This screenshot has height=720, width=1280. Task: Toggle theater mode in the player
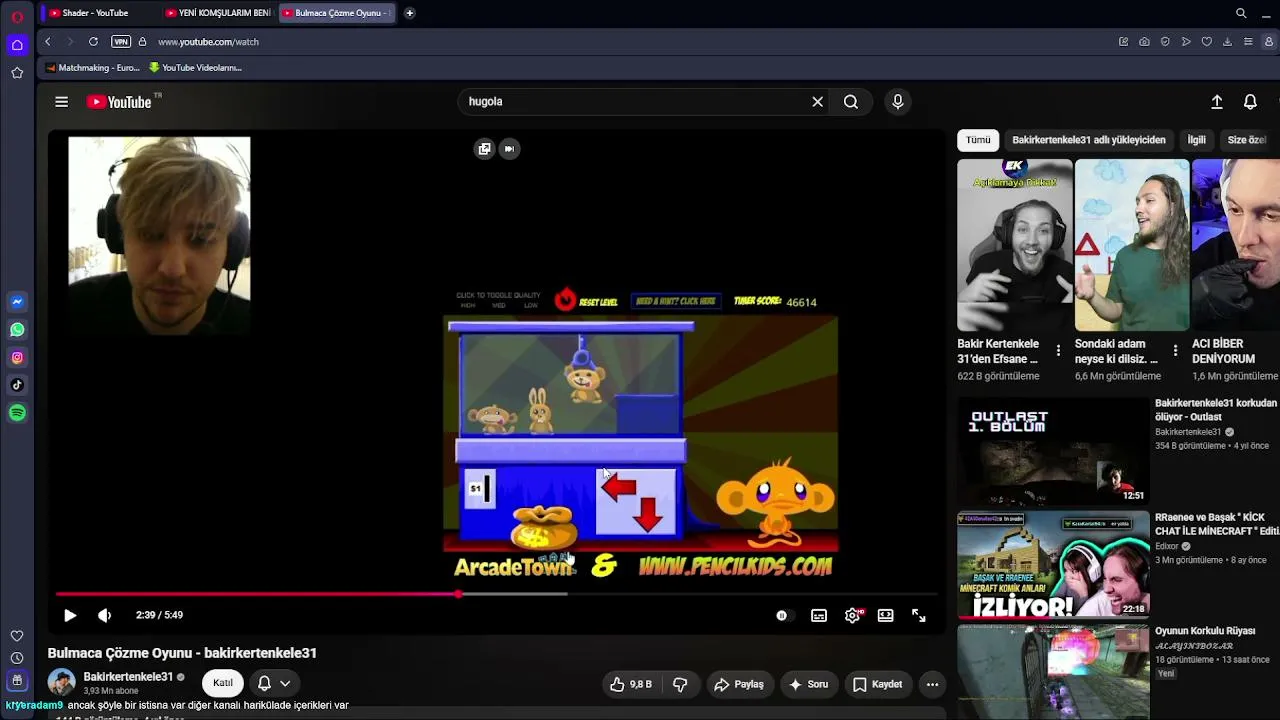point(885,616)
